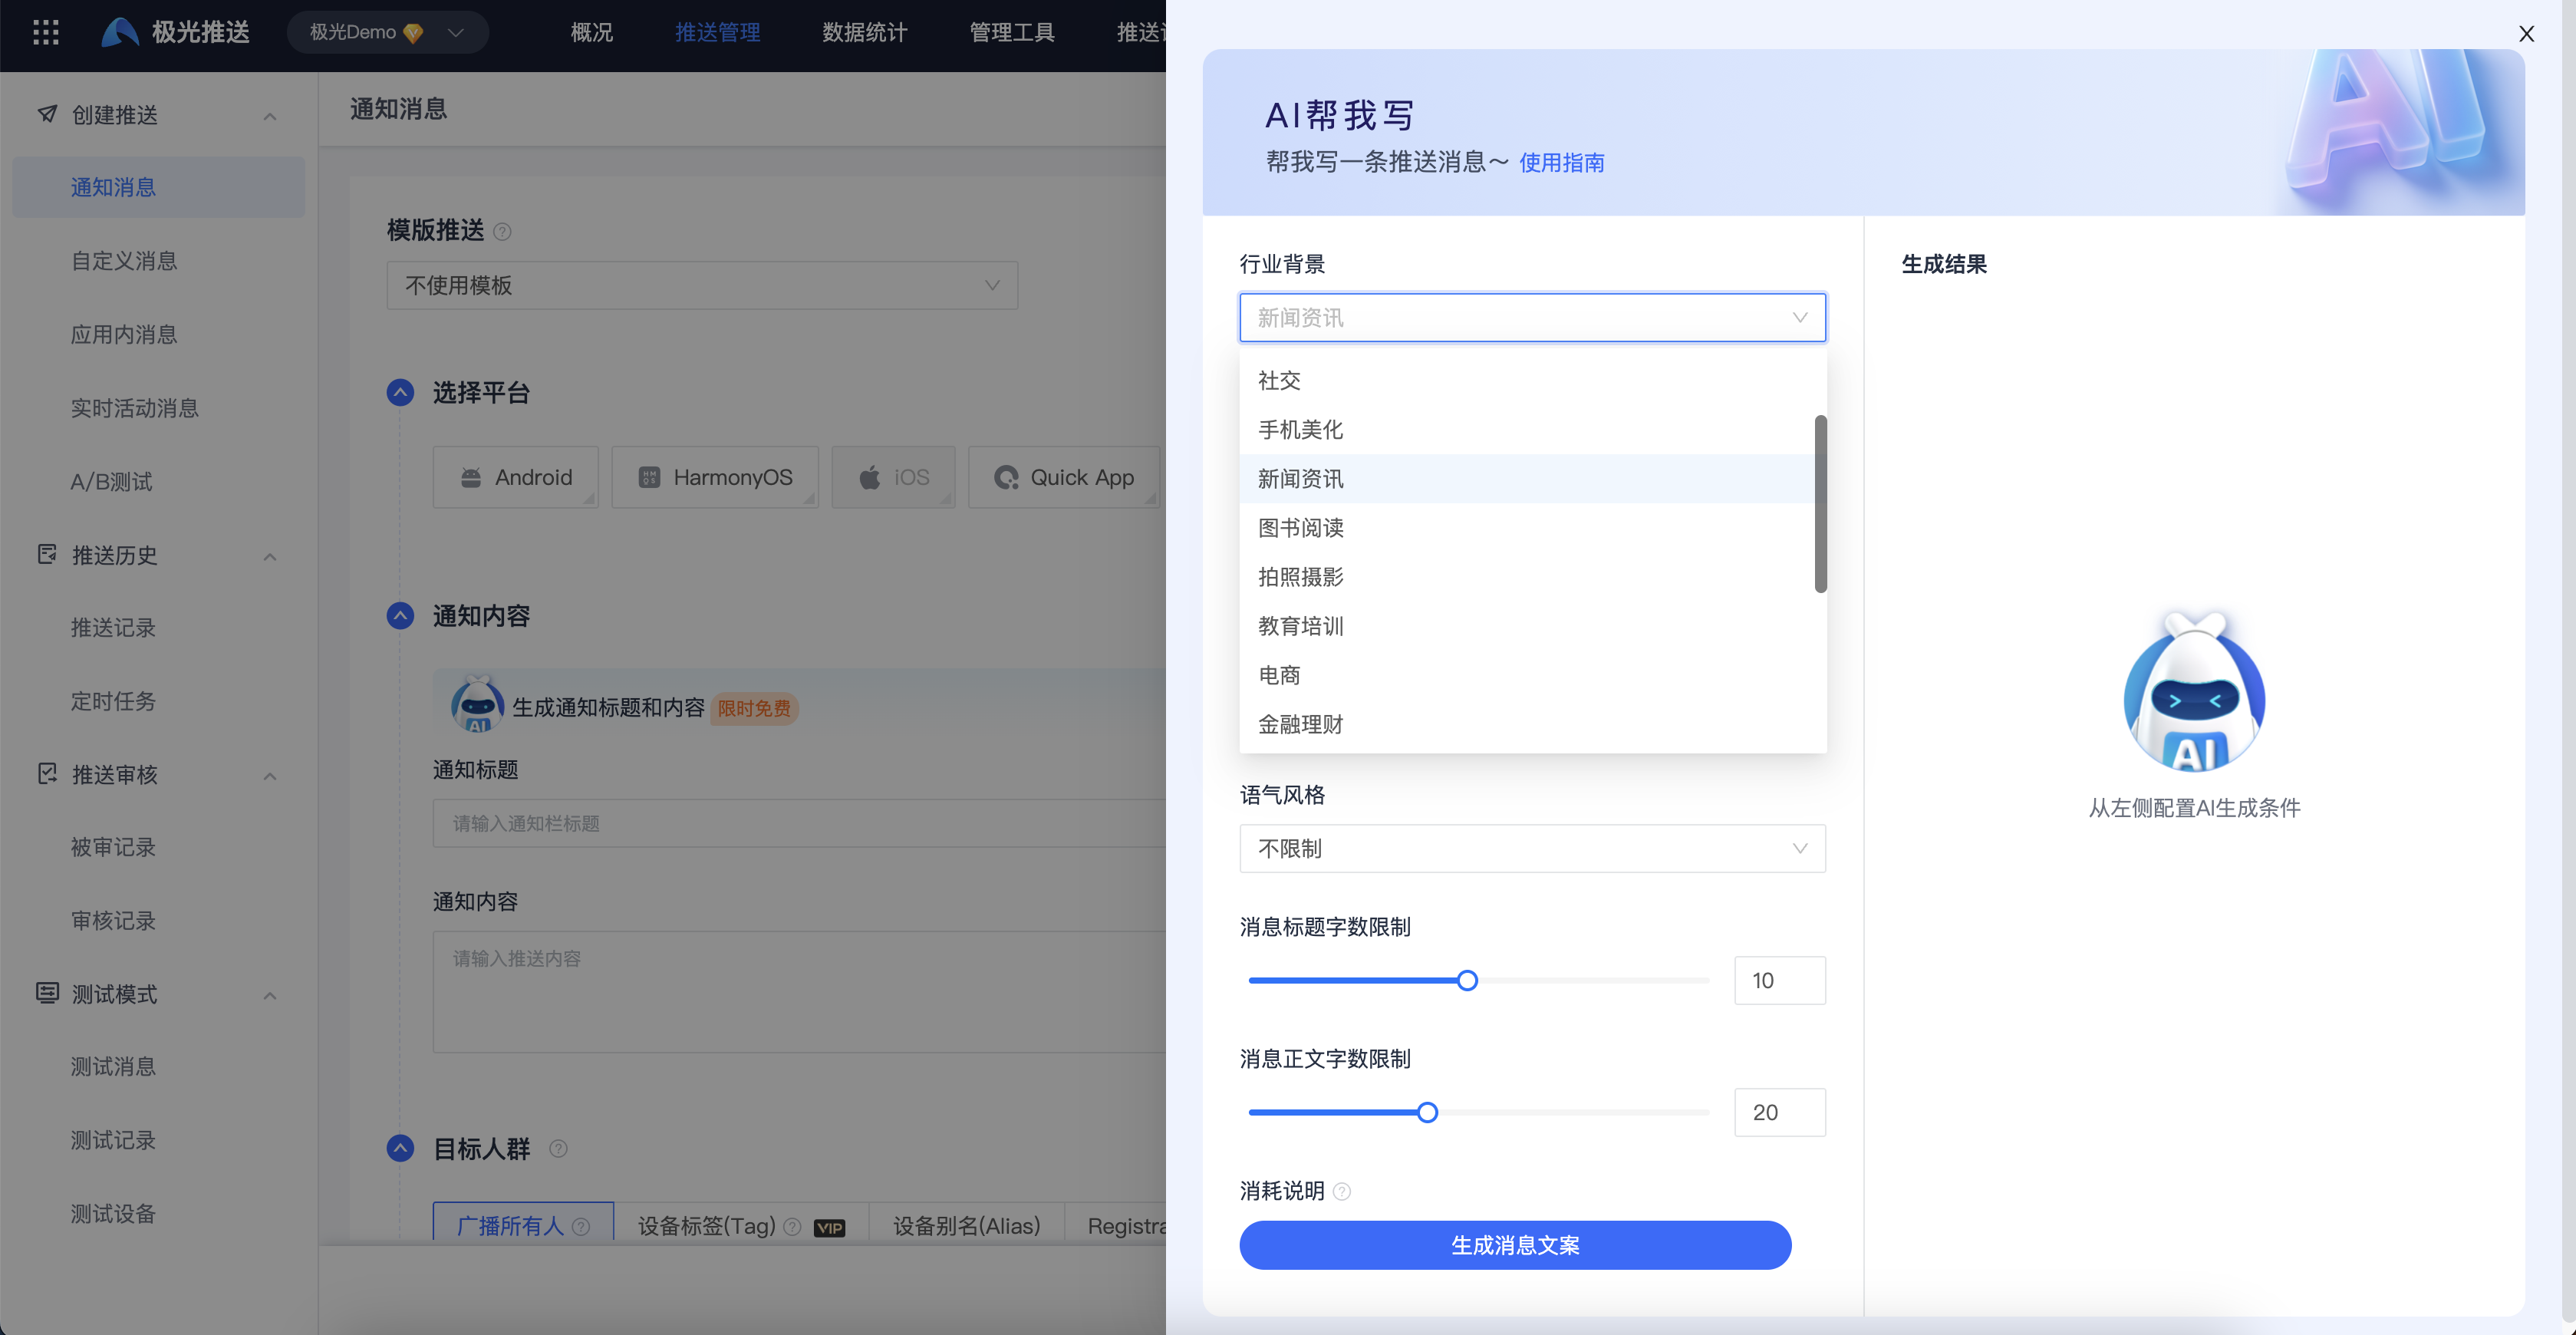Pick 金融理财 from the industry options
The image size is (2576, 1335).
1527,724
